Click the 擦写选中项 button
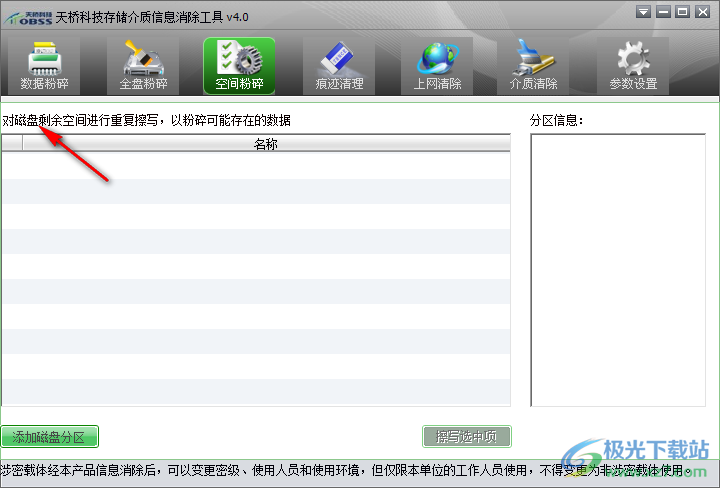This screenshot has width=720, height=488. tap(467, 436)
